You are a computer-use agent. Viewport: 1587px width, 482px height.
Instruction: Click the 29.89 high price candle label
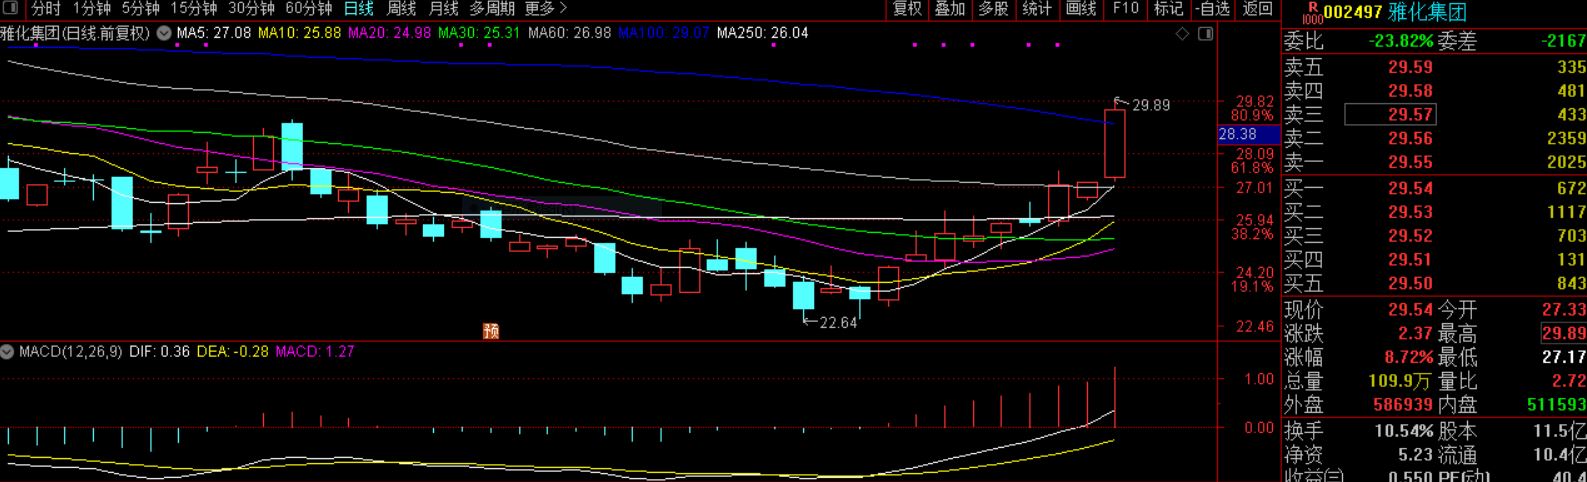click(x=1150, y=105)
